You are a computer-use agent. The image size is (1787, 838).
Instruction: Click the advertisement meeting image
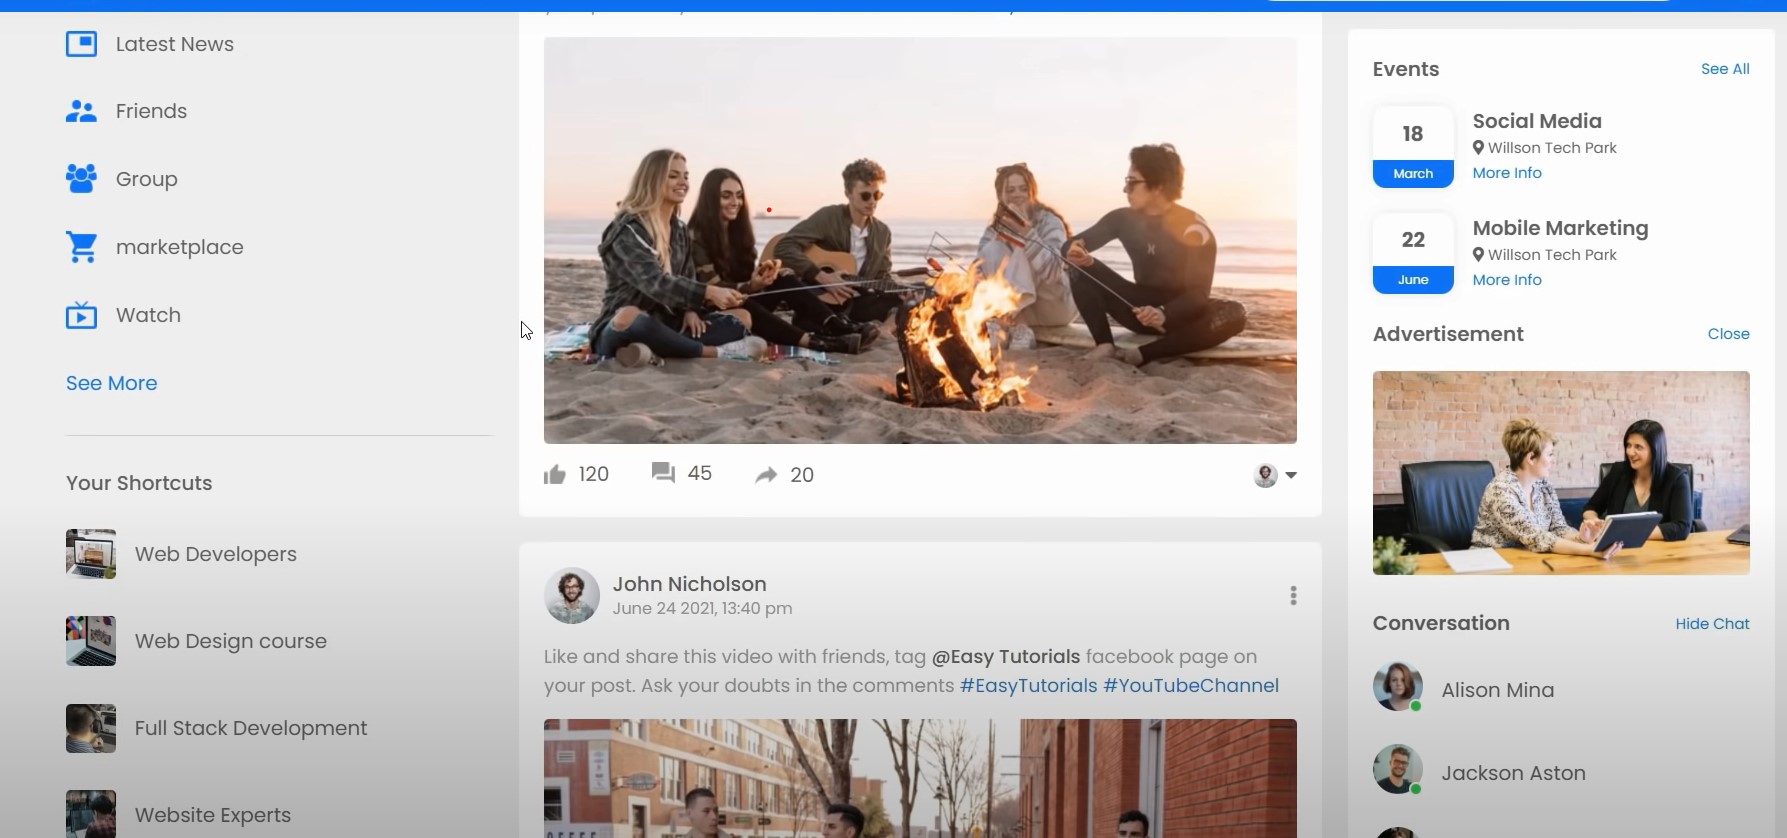[x=1561, y=473]
